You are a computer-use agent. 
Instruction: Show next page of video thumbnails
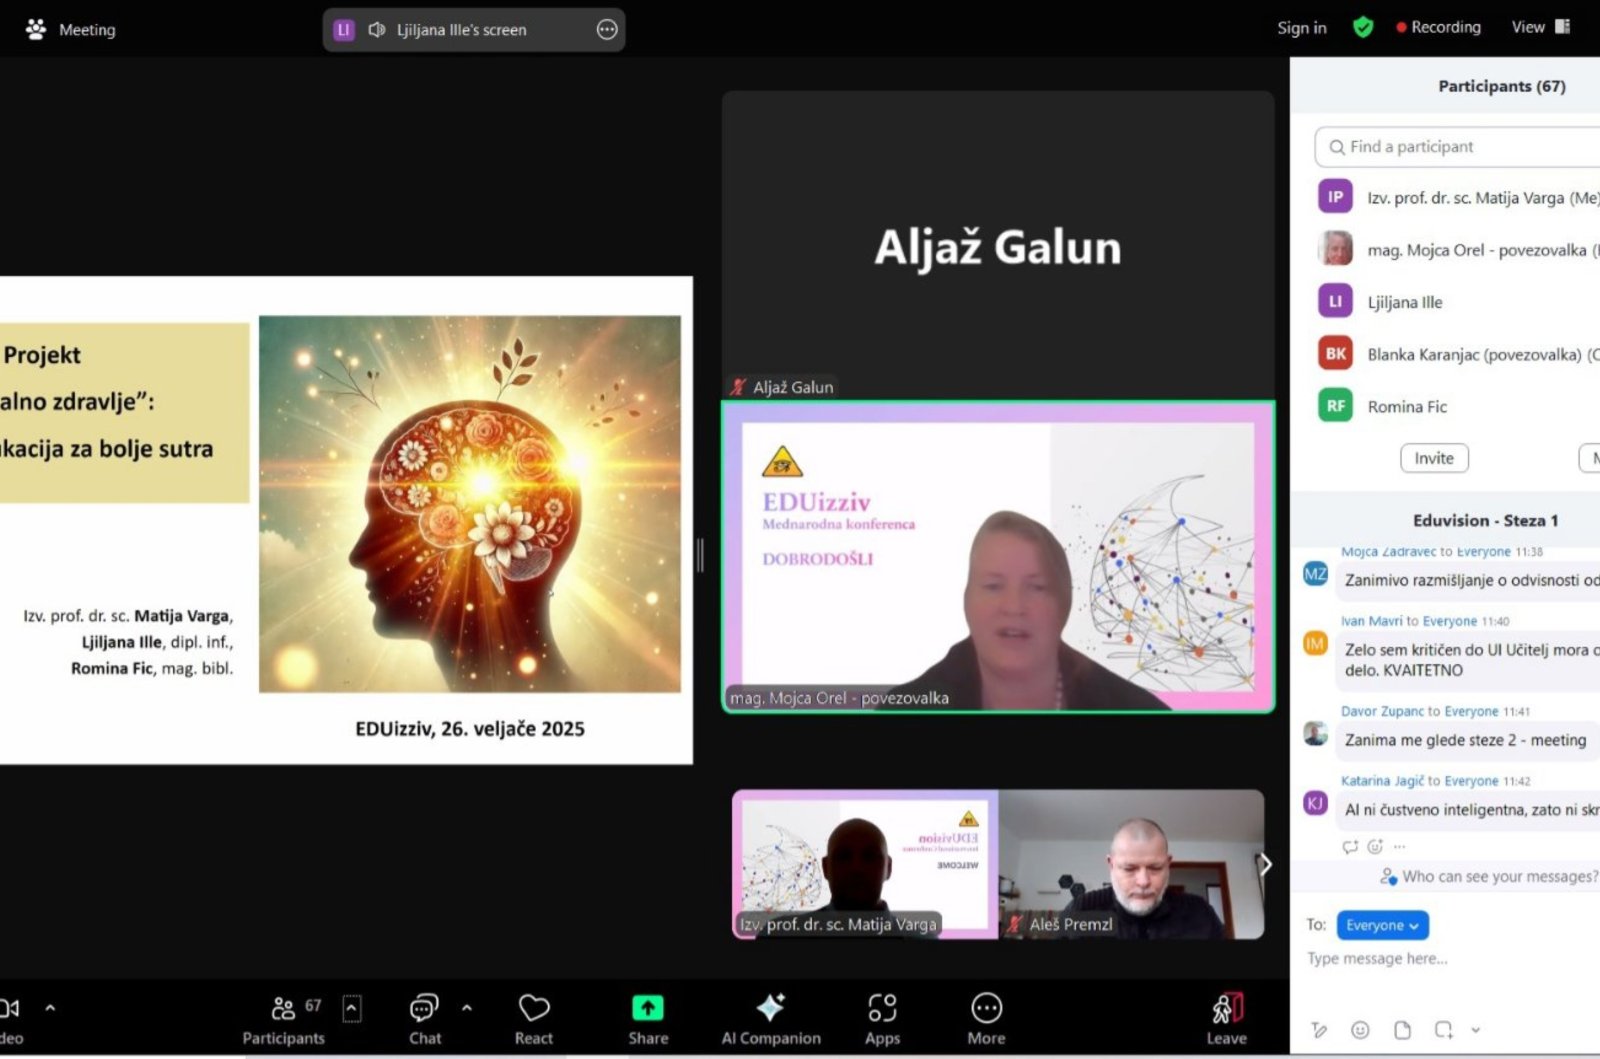1265,865
